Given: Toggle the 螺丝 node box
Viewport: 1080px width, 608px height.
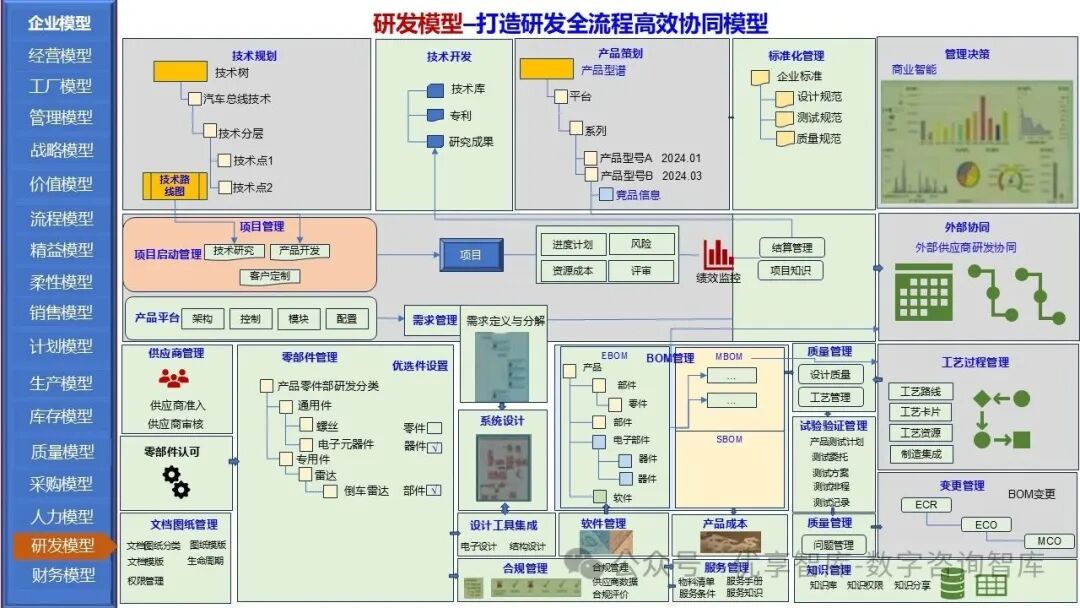Looking at the screenshot, I should (x=306, y=426).
